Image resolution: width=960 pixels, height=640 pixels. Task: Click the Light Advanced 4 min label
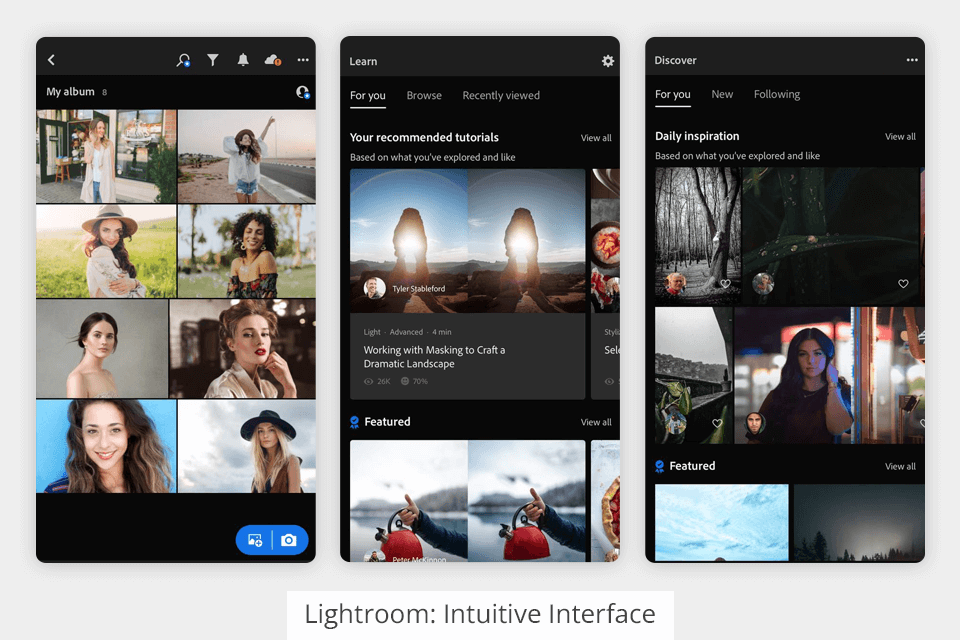coord(407,332)
